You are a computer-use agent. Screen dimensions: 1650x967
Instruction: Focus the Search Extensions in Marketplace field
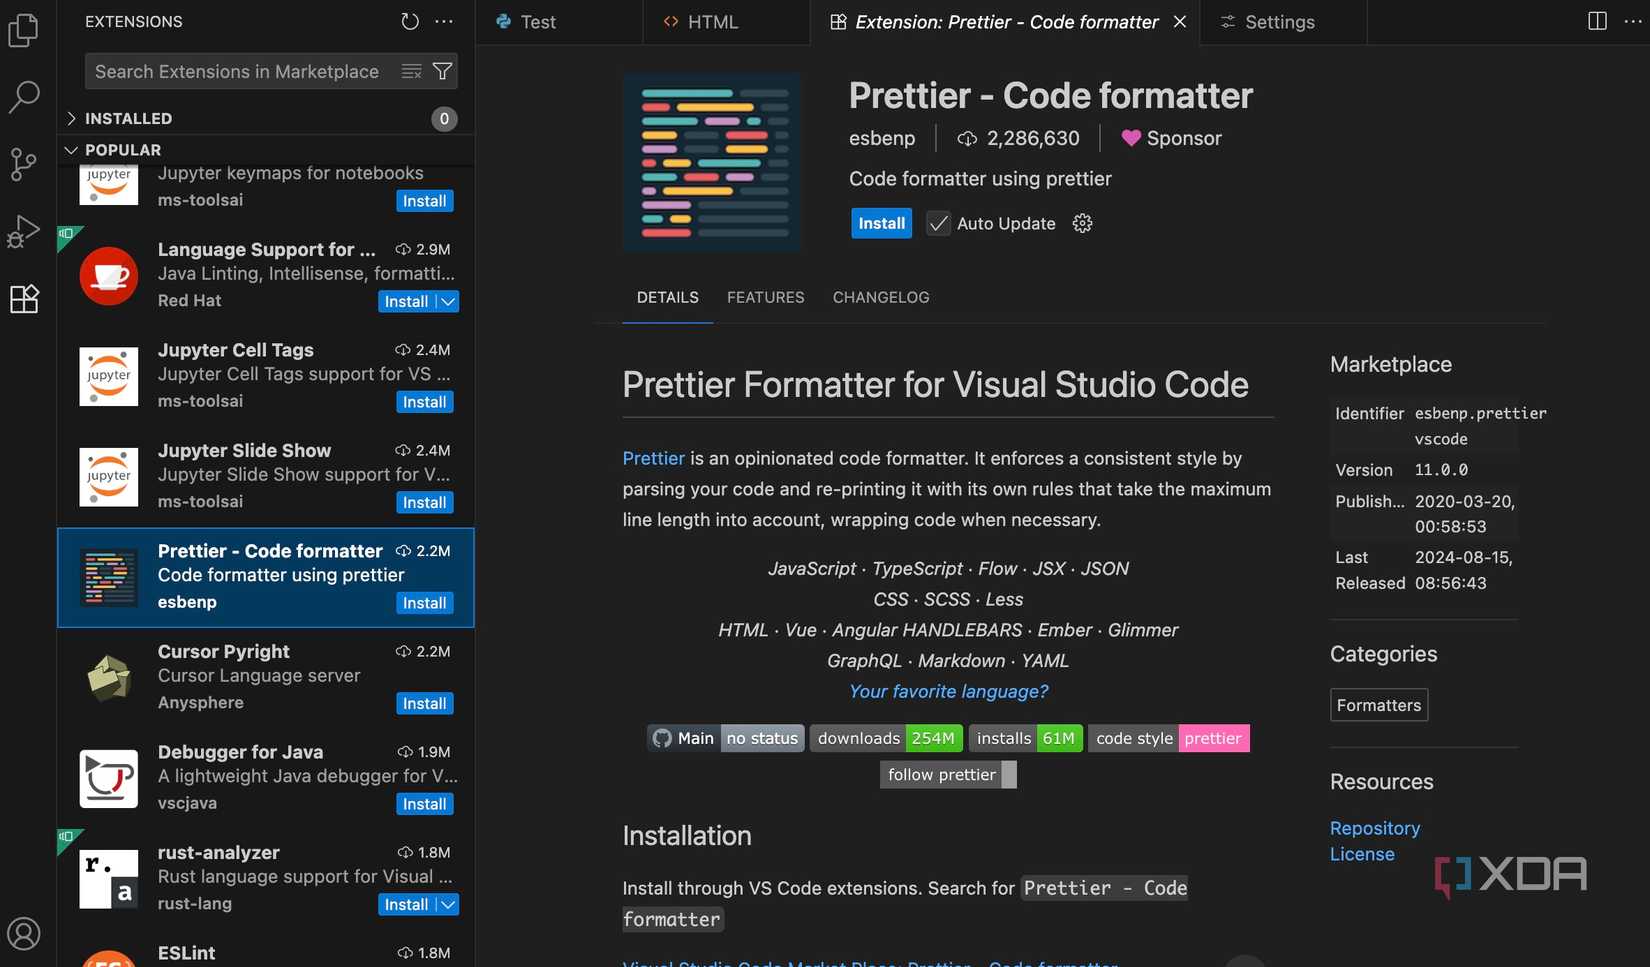pyautogui.click(x=240, y=72)
